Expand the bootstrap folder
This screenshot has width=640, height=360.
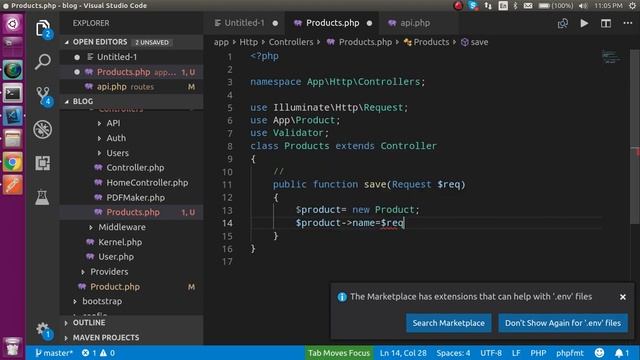(x=102, y=301)
